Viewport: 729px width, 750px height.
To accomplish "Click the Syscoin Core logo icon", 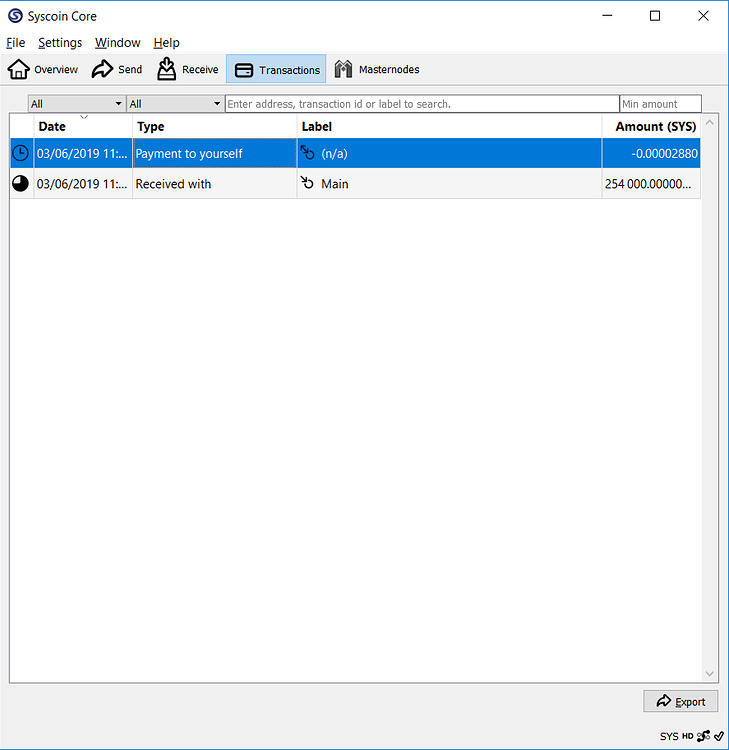I will [x=15, y=16].
